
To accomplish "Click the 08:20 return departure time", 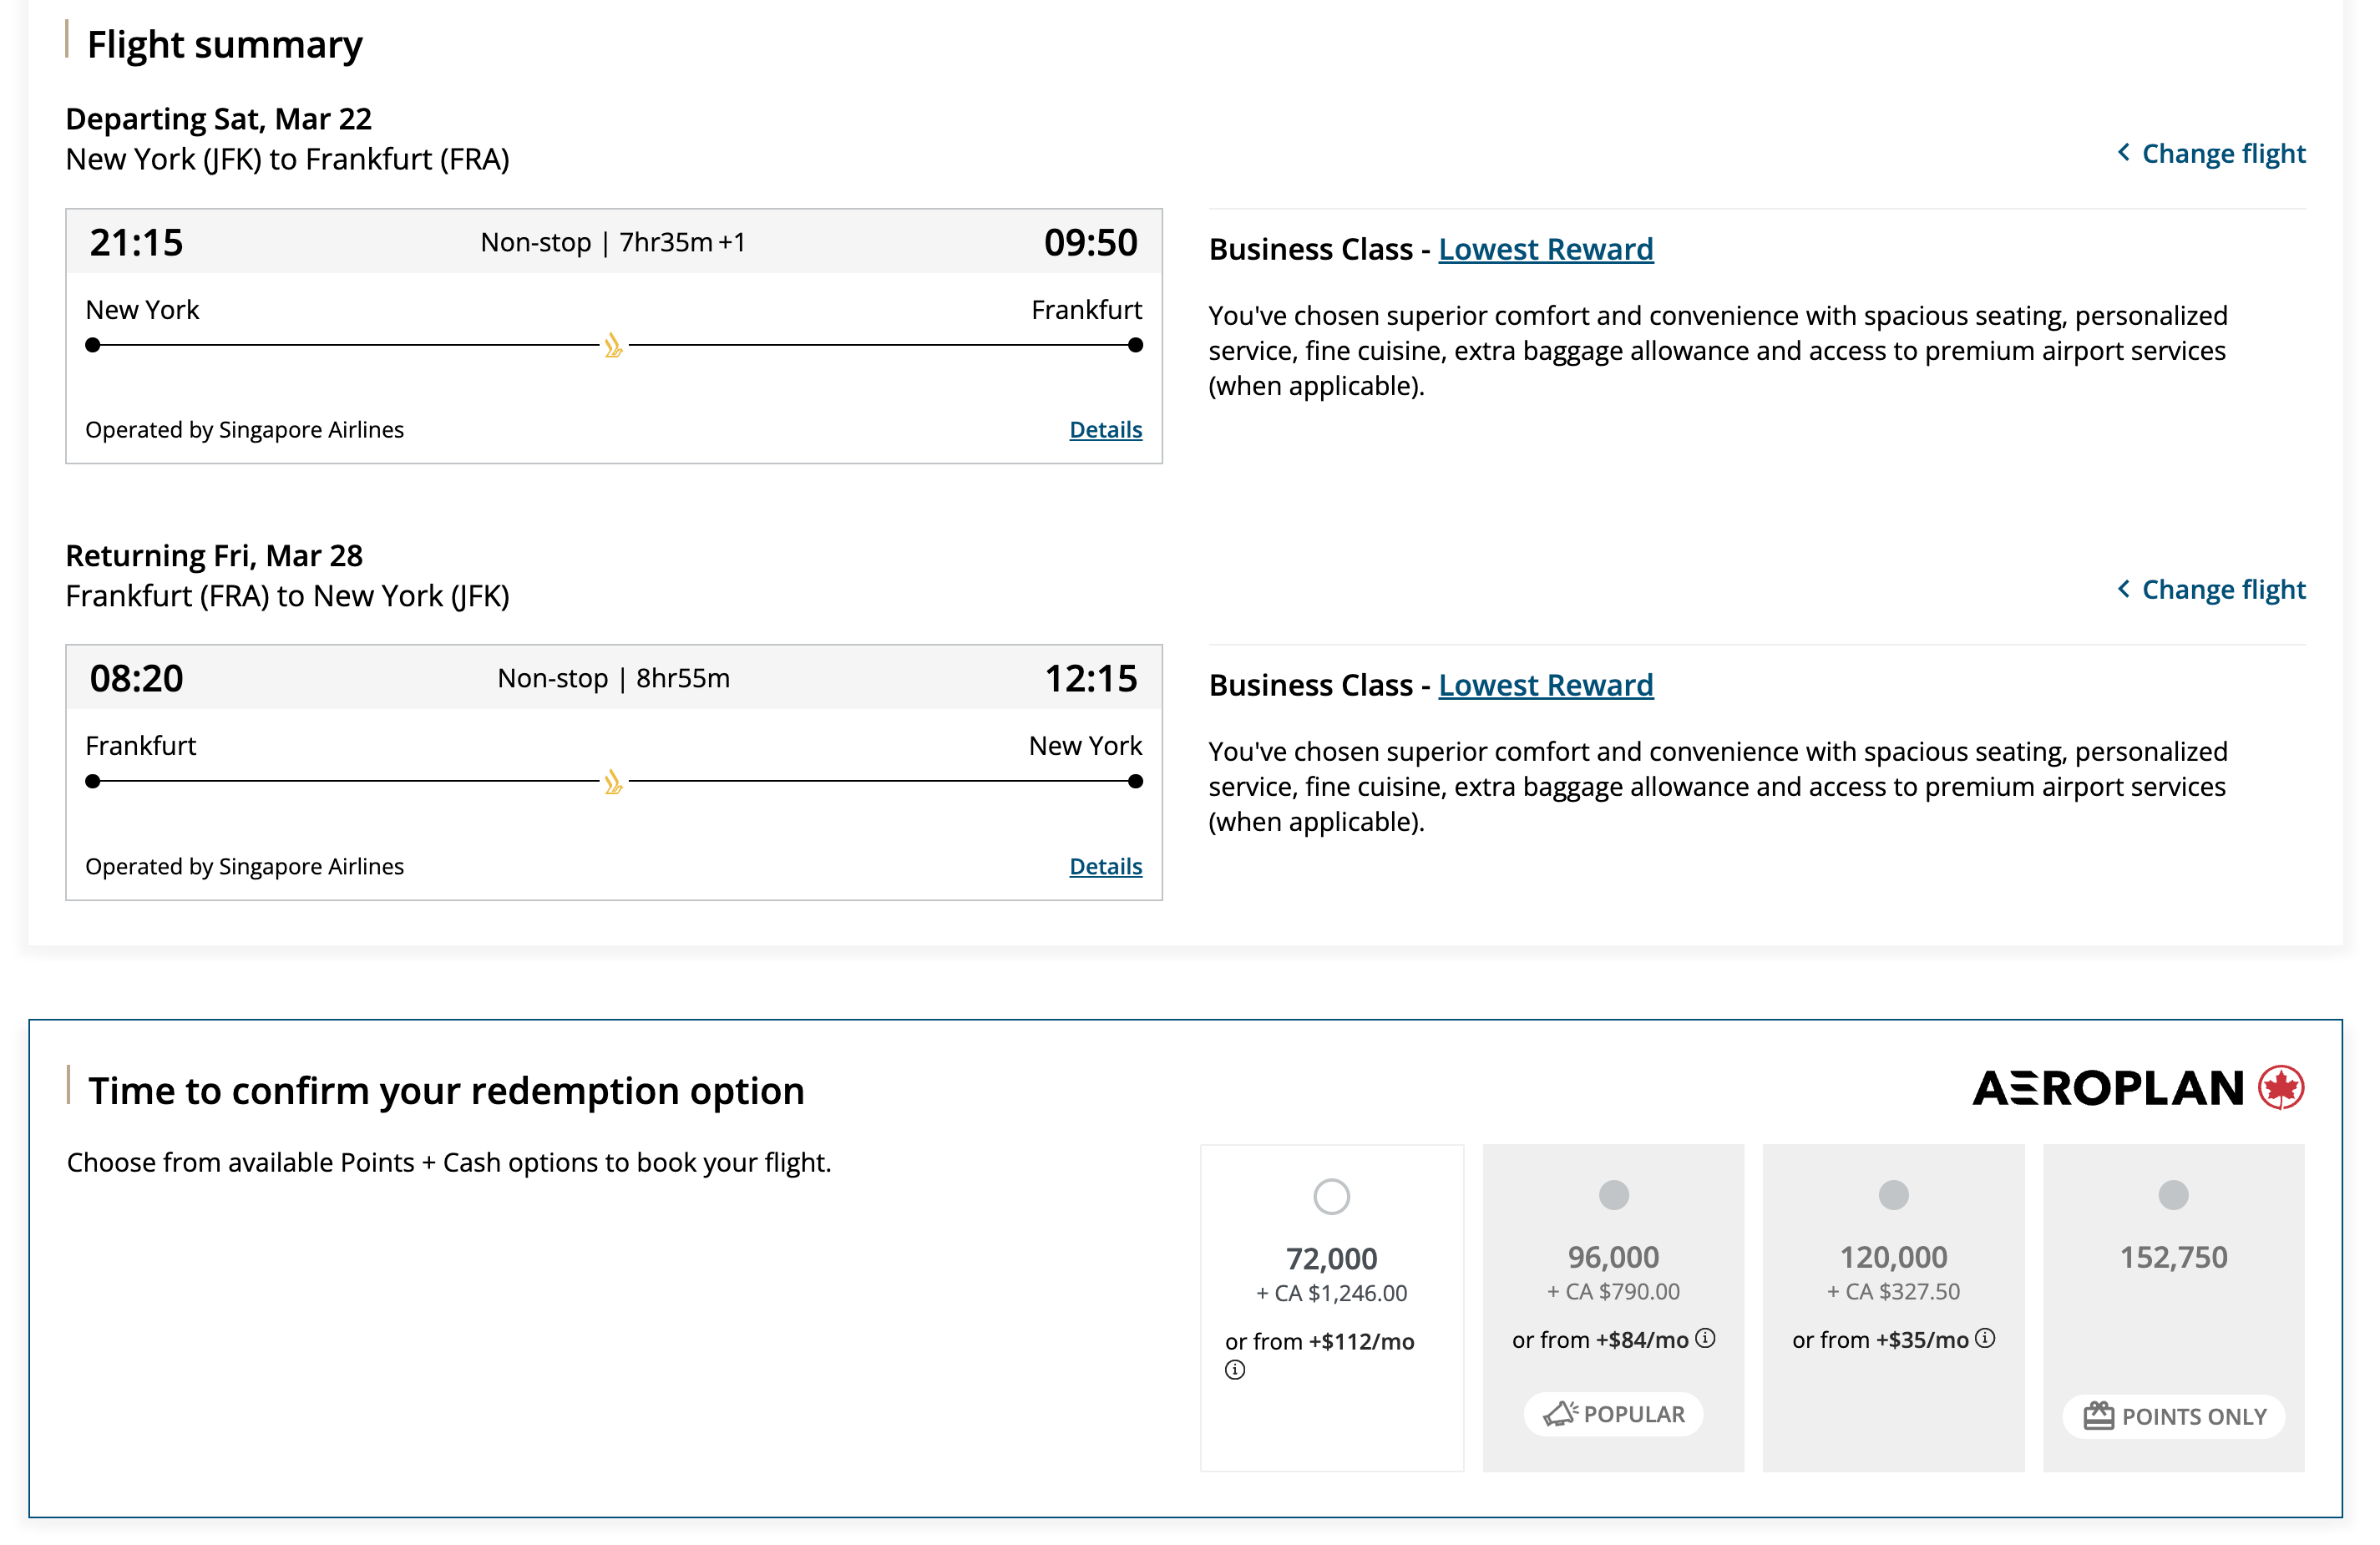I will pyautogui.click(x=136, y=679).
